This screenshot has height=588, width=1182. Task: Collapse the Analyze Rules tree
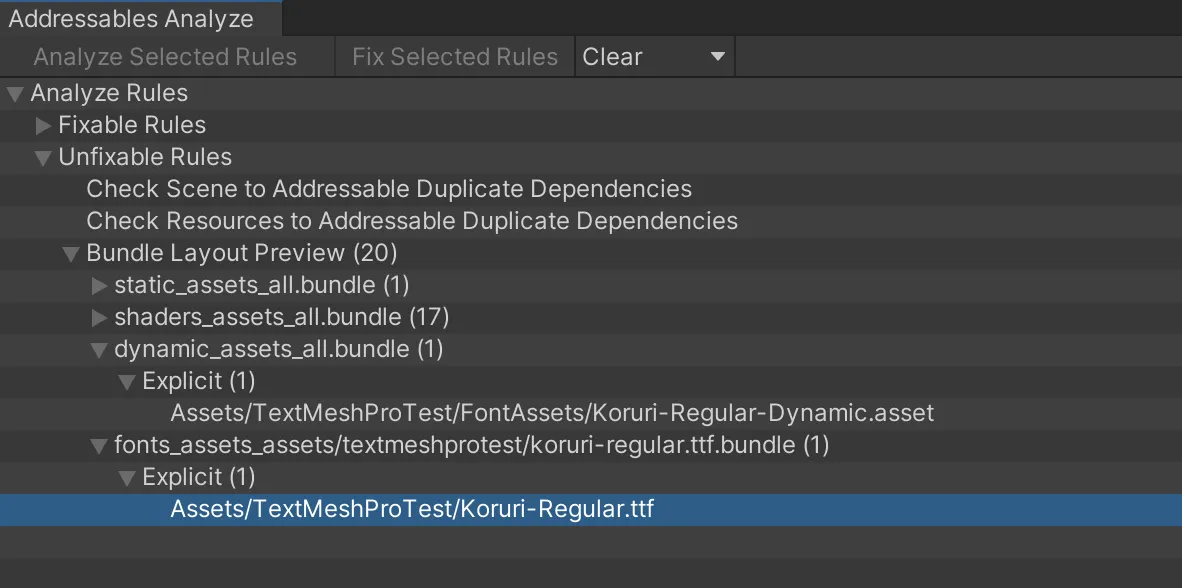[14, 92]
